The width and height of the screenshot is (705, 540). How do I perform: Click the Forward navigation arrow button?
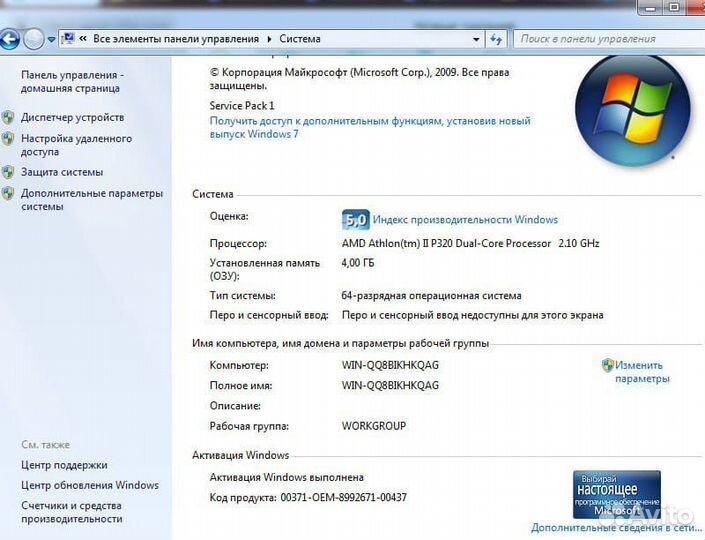pyautogui.click(x=33, y=39)
